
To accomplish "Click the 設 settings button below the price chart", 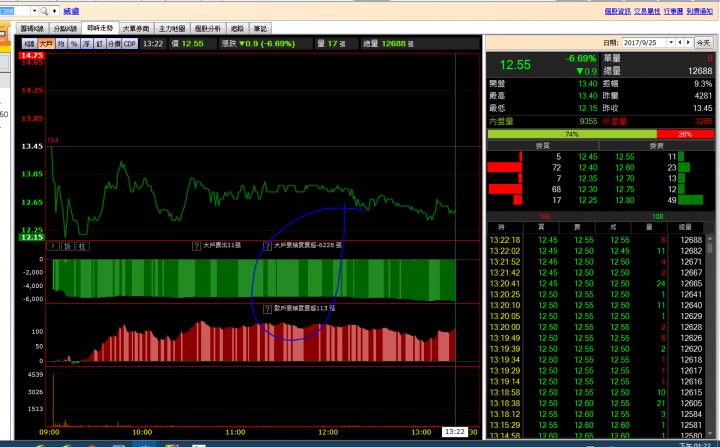I will pos(68,246).
